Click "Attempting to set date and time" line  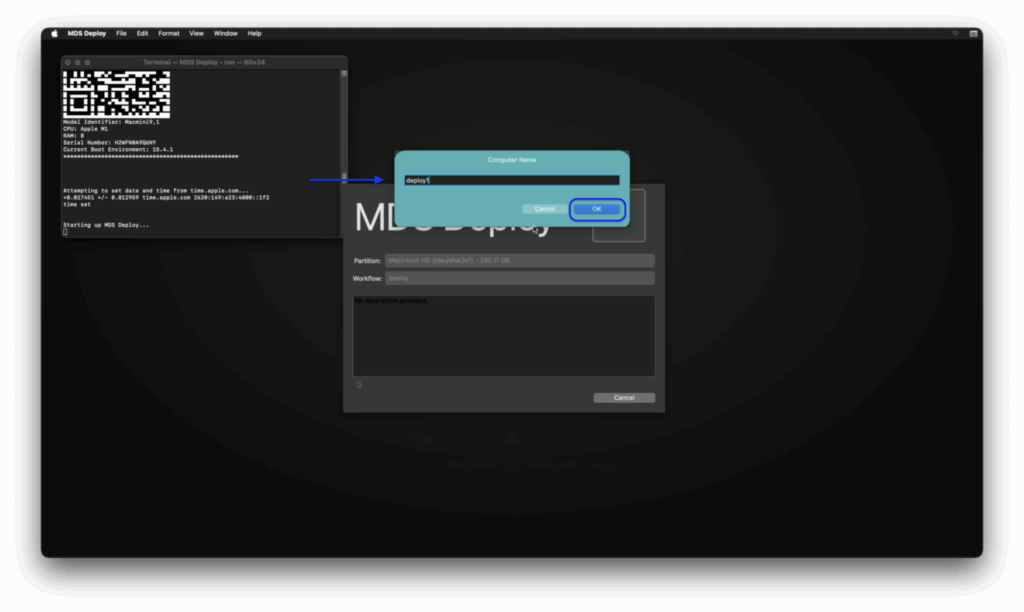tap(155, 191)
